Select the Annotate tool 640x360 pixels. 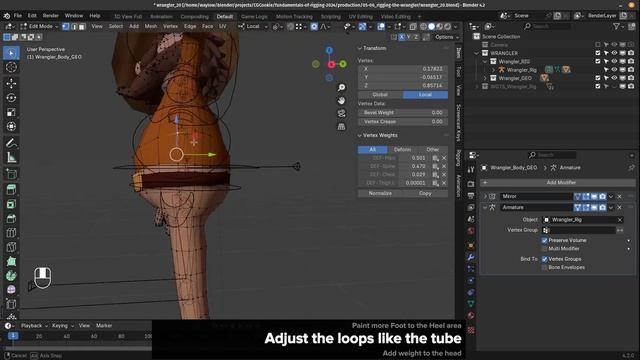point(11,143)
